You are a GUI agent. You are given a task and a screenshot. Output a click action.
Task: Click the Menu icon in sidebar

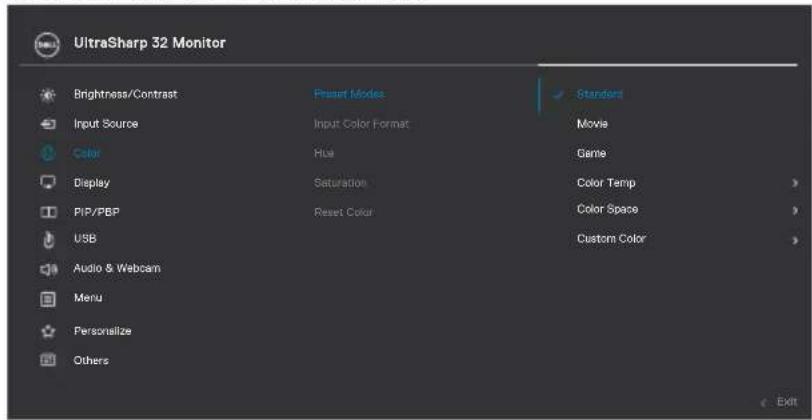47,299
